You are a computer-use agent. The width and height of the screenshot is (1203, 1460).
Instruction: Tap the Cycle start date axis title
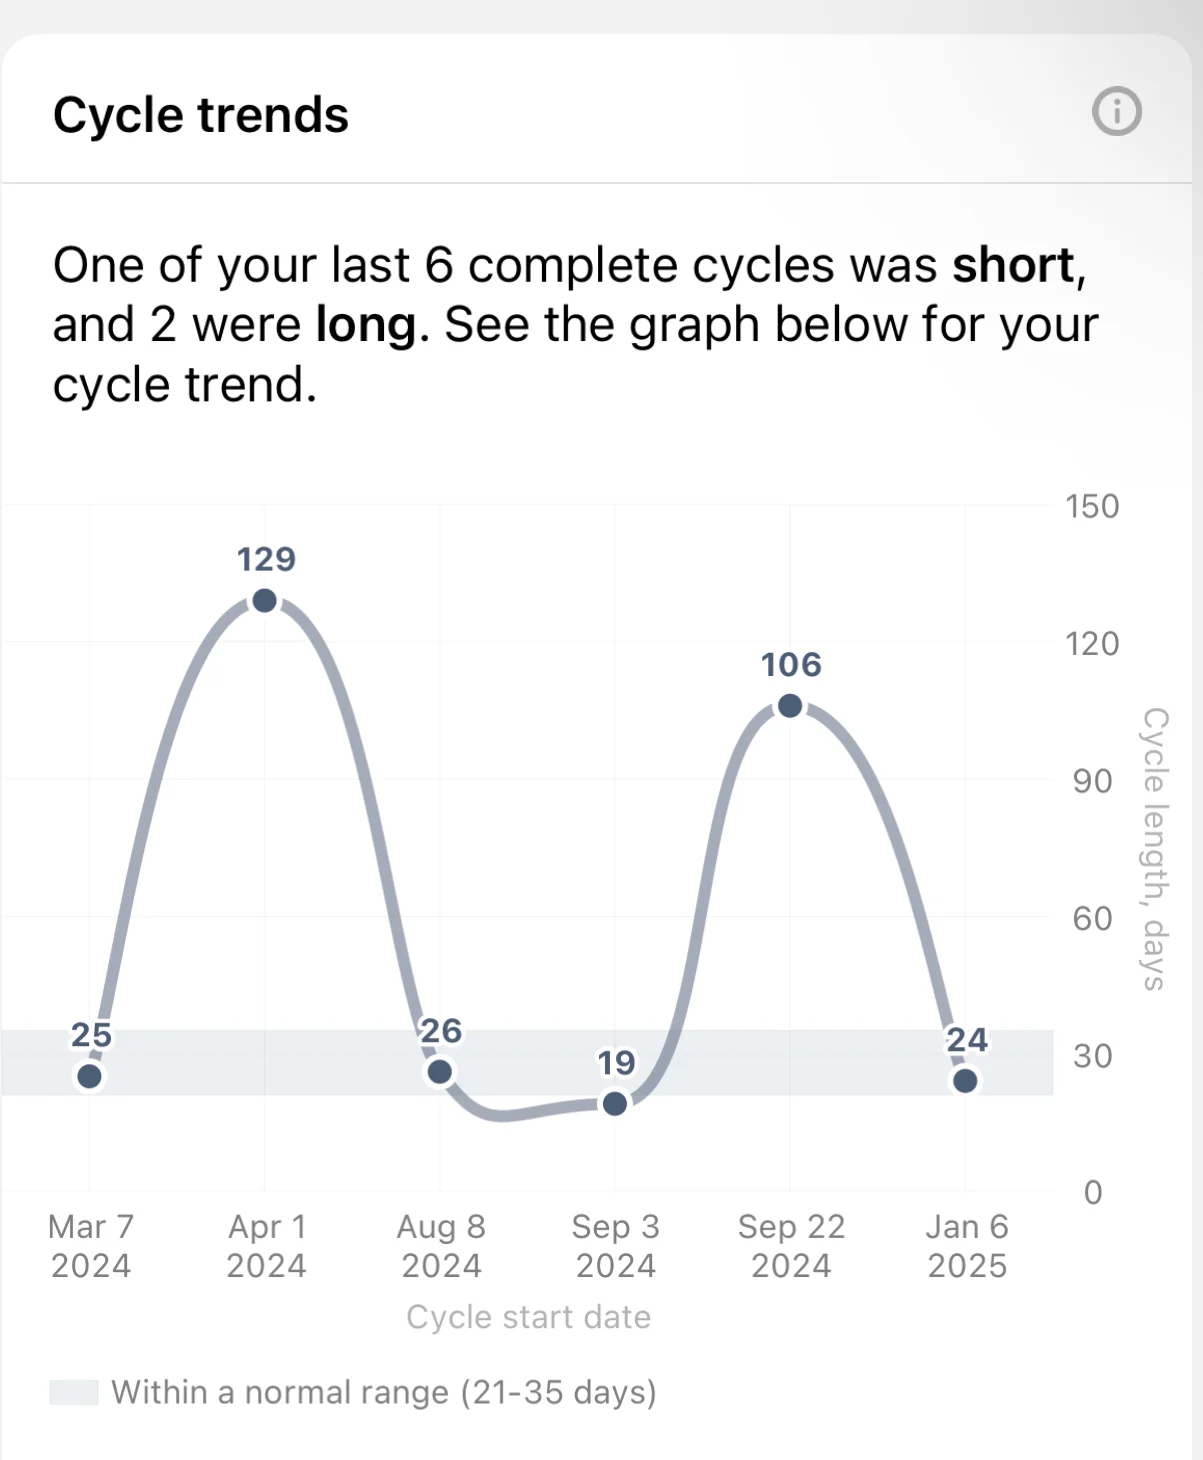[528, 1317]
